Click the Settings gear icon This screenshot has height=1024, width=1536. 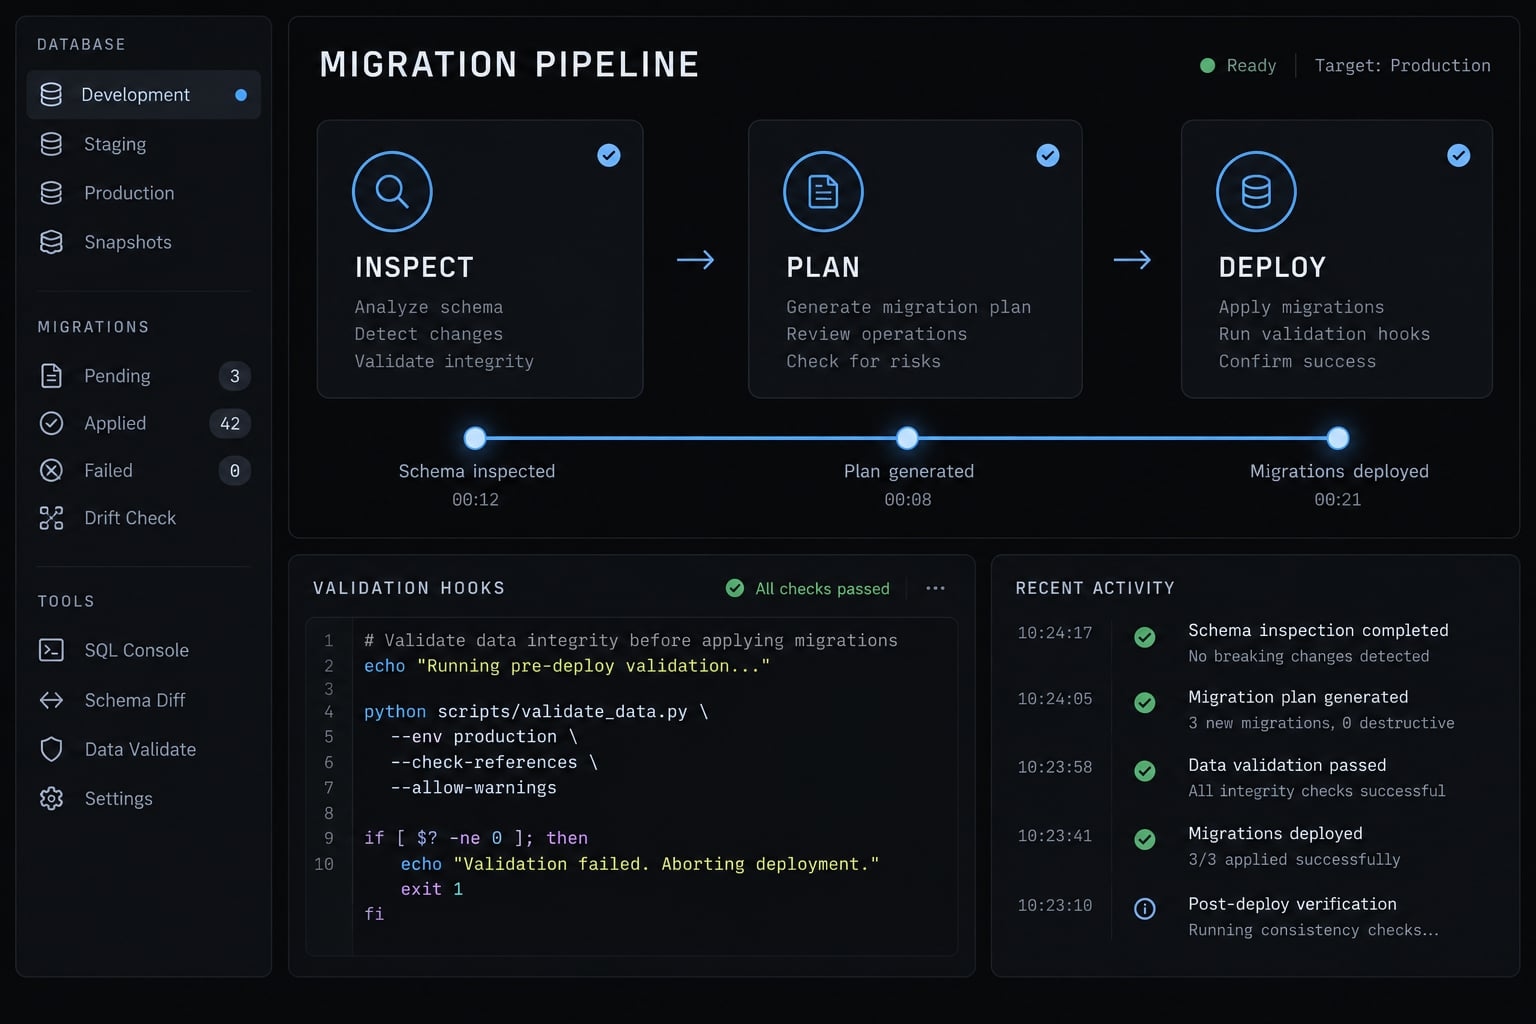(x=51, y=798)
